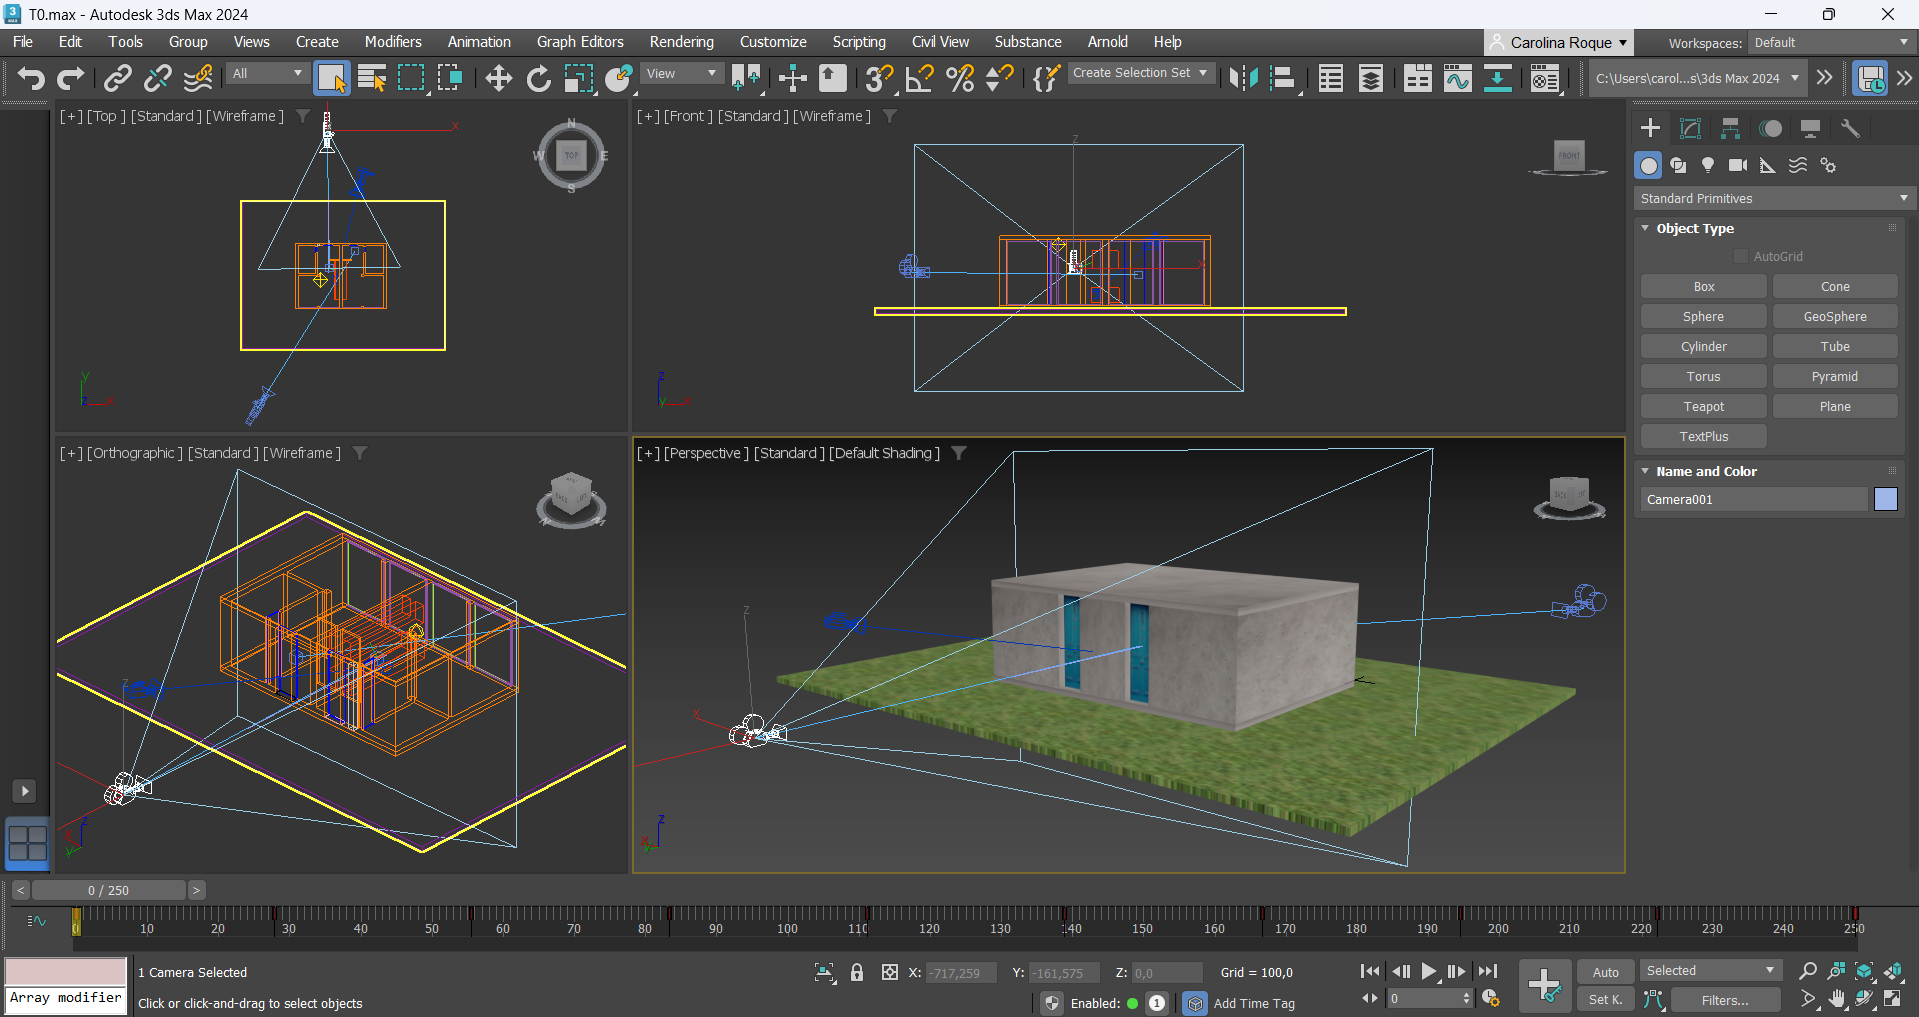Open the Rendering menu
The width and height of the screenshot is (1919, 1017).
point(681,42)
